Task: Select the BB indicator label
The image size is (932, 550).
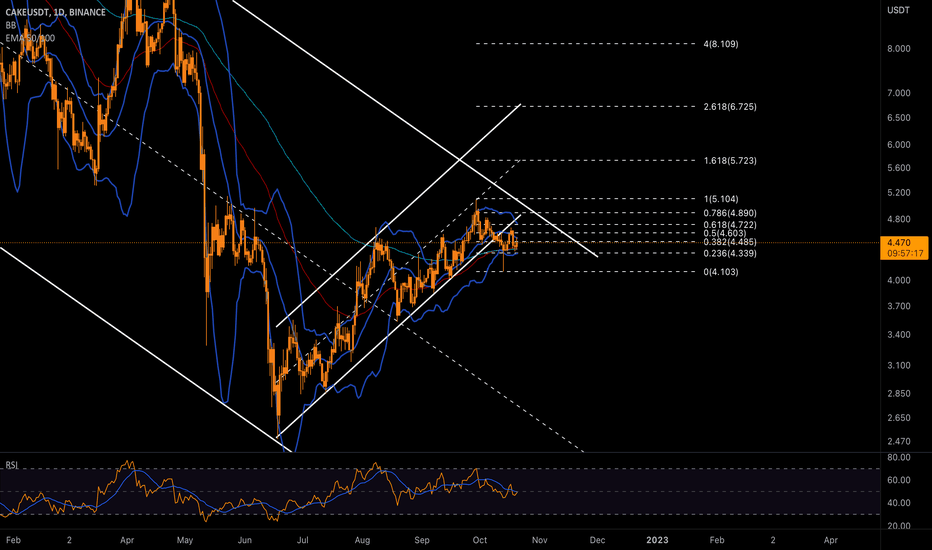Action: tap(11, 26)
